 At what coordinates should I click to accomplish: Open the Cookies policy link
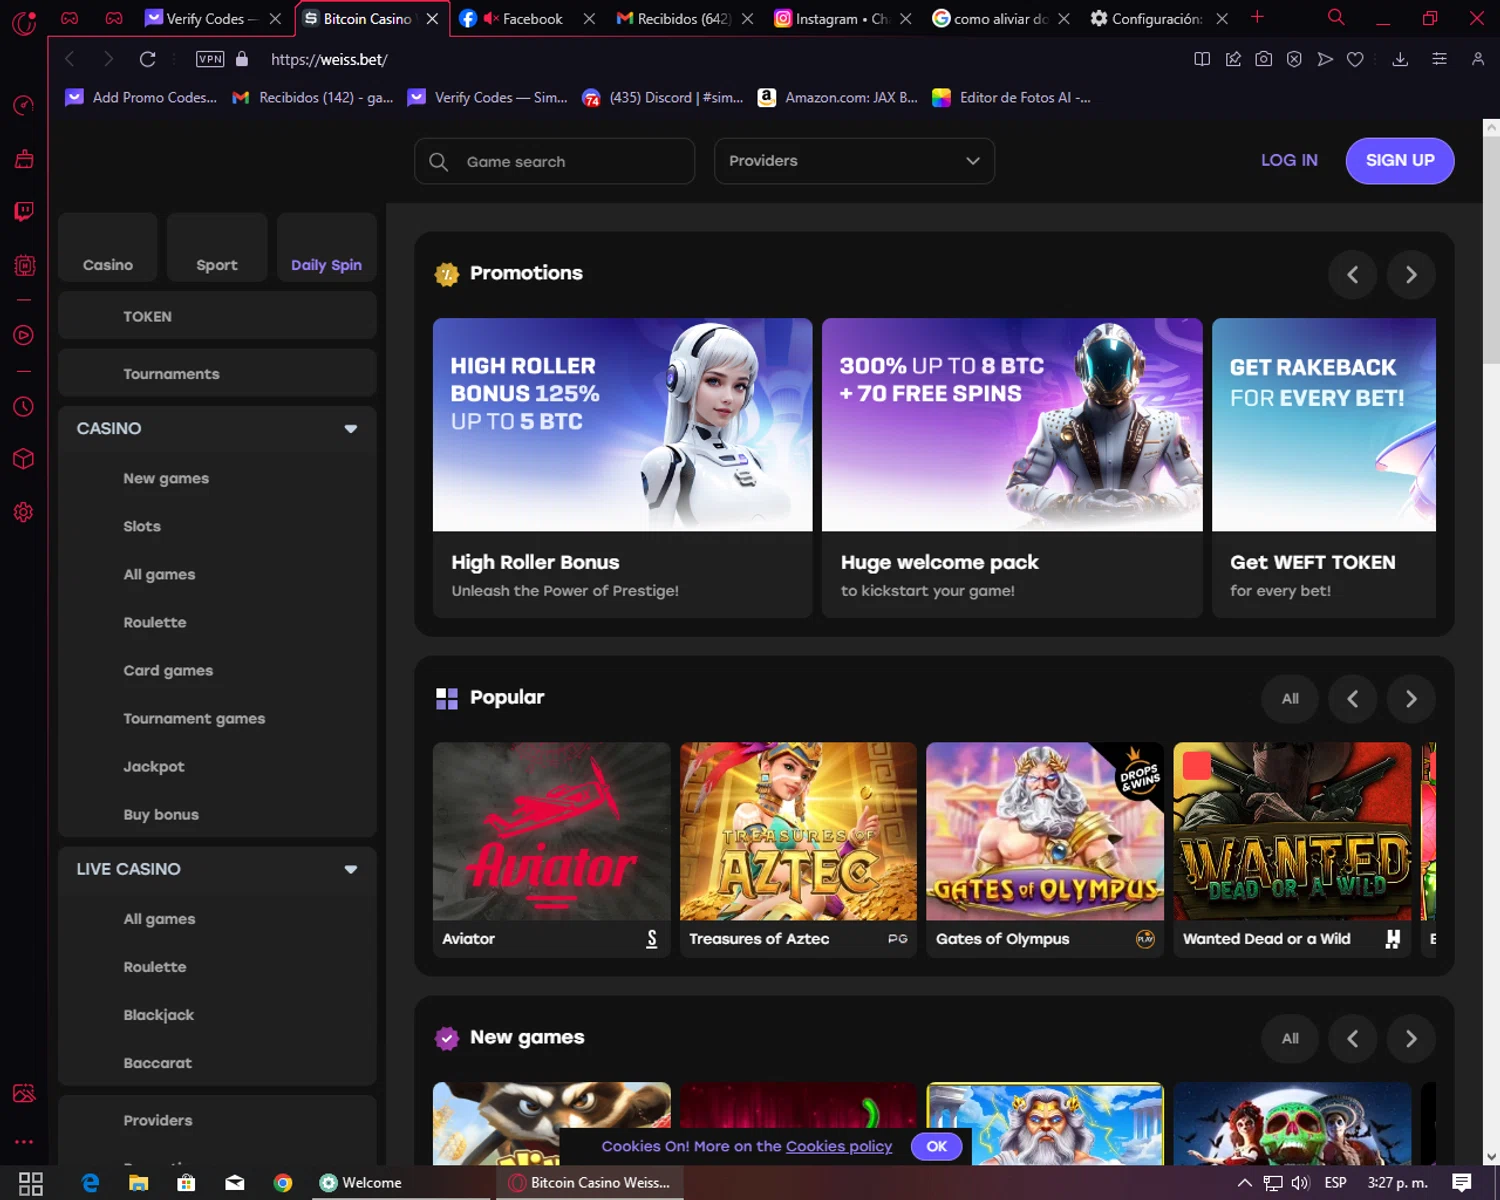point(839,1146)
